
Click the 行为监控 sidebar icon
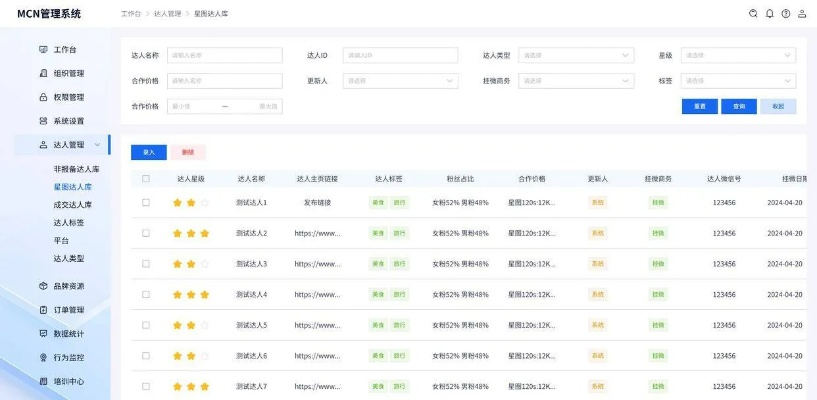point(43,357)
